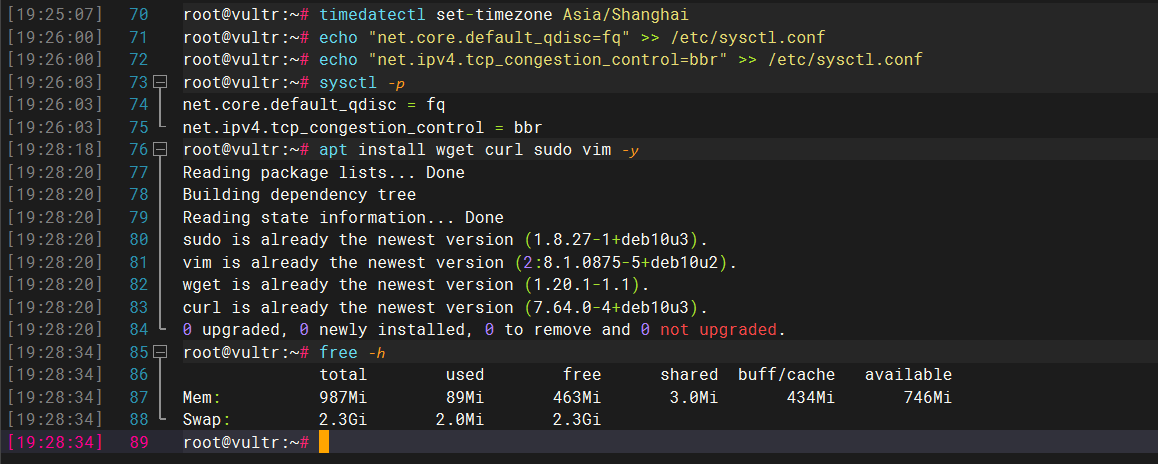Click the highlighted 19:28:34 timestamp on last line

pyautogui.click(x=55, y=443)
